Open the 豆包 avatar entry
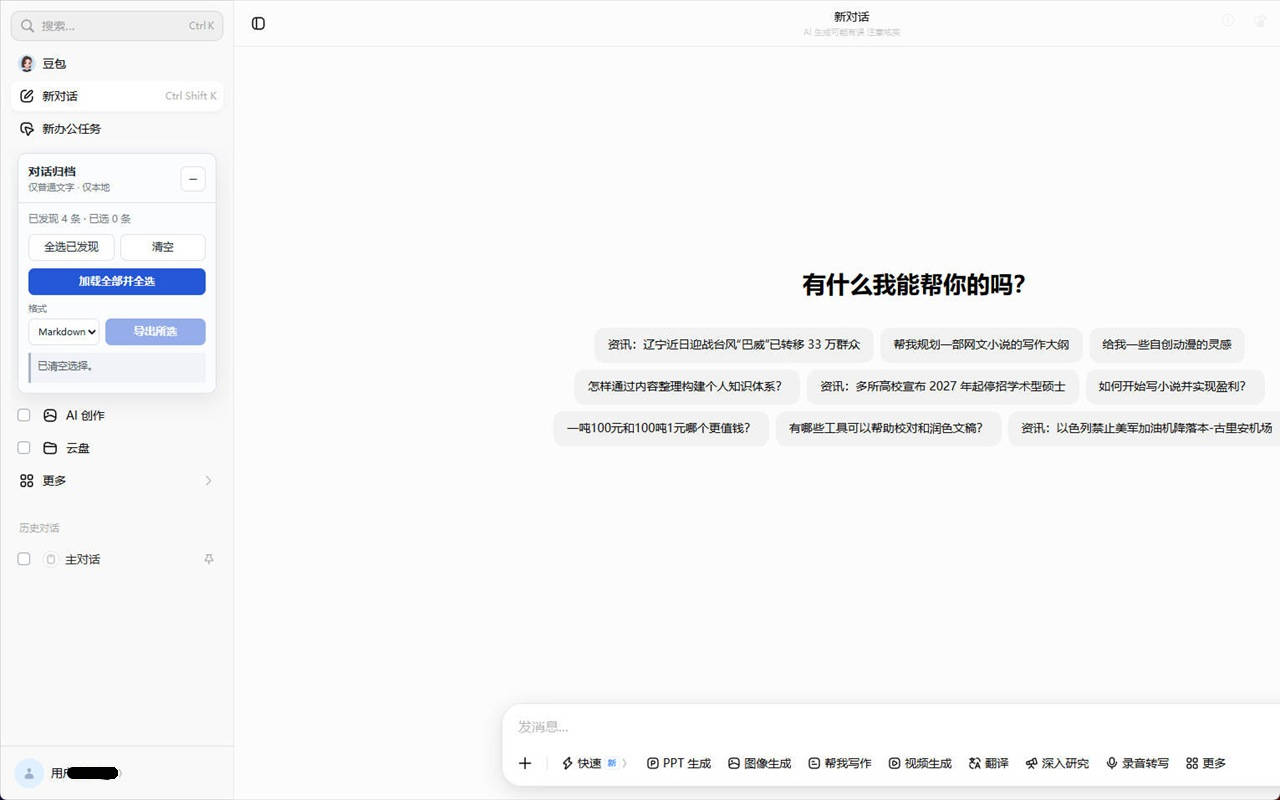Screen dimensions: 1280x800 [x=117, y=64]
